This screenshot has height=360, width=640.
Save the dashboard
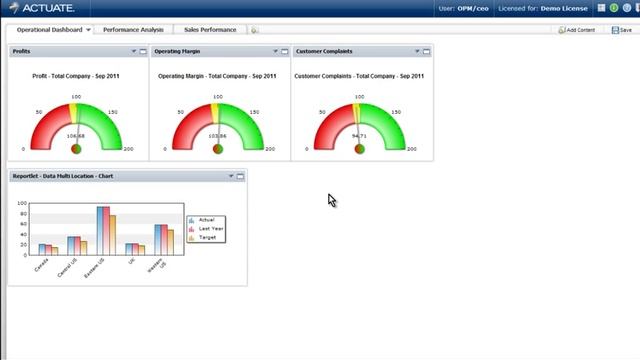[622, 30]
